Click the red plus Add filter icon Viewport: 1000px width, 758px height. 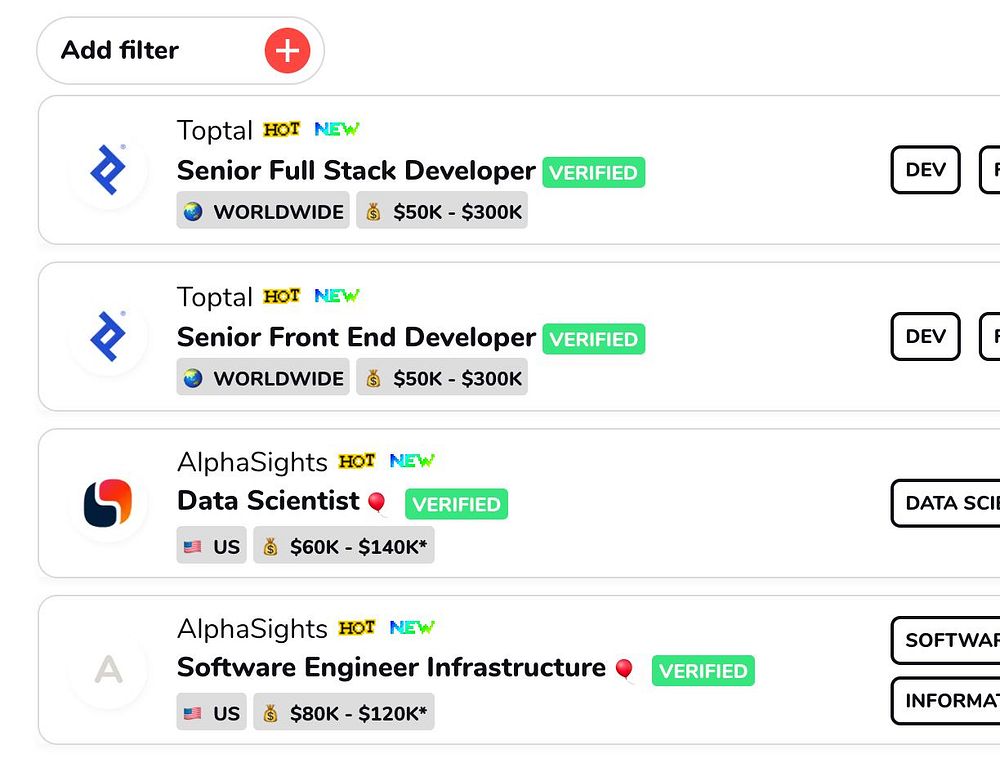coord(287,50)
